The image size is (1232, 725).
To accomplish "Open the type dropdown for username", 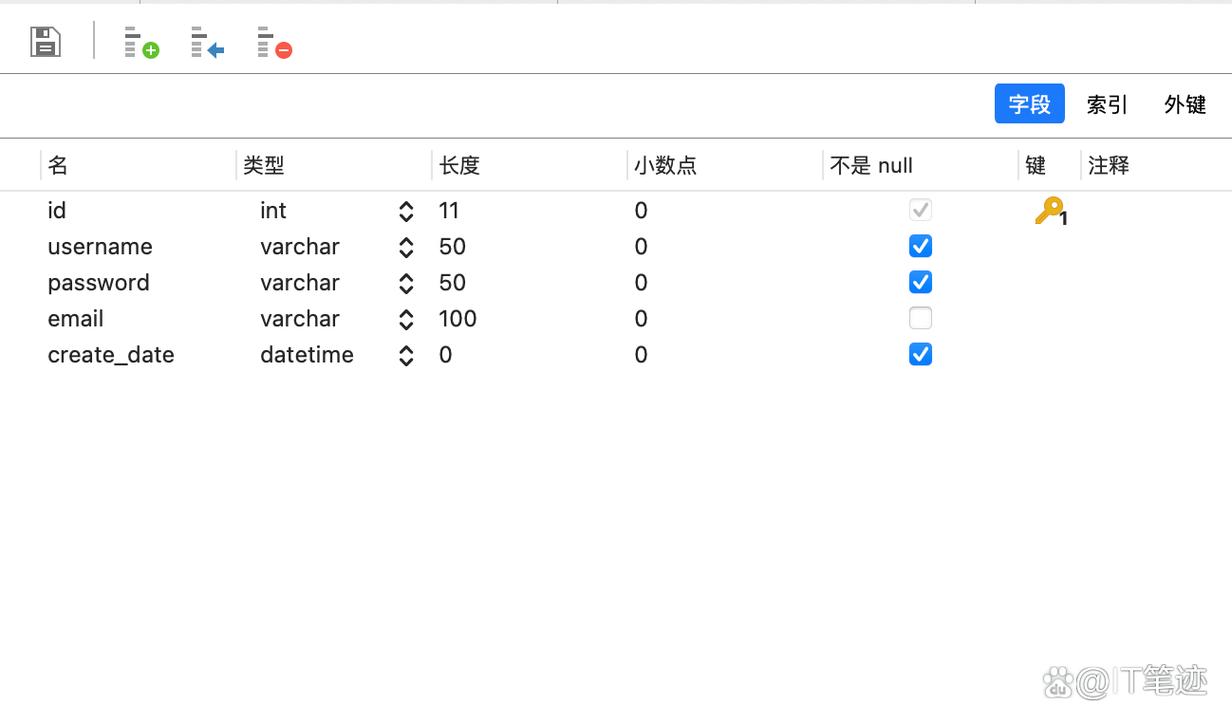I will pos(406,247).
